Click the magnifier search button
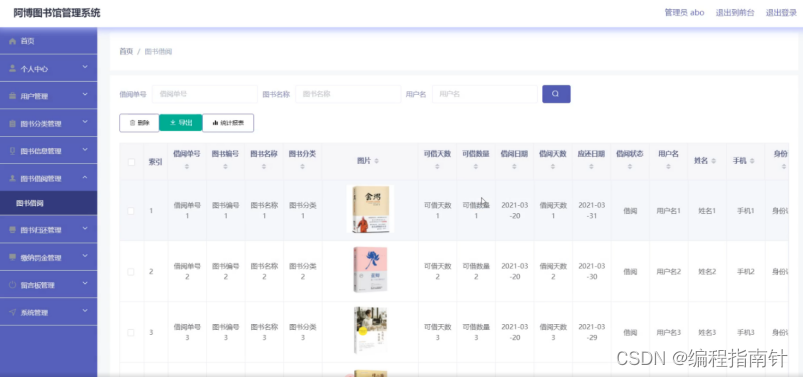 click(x=556, y=94)
